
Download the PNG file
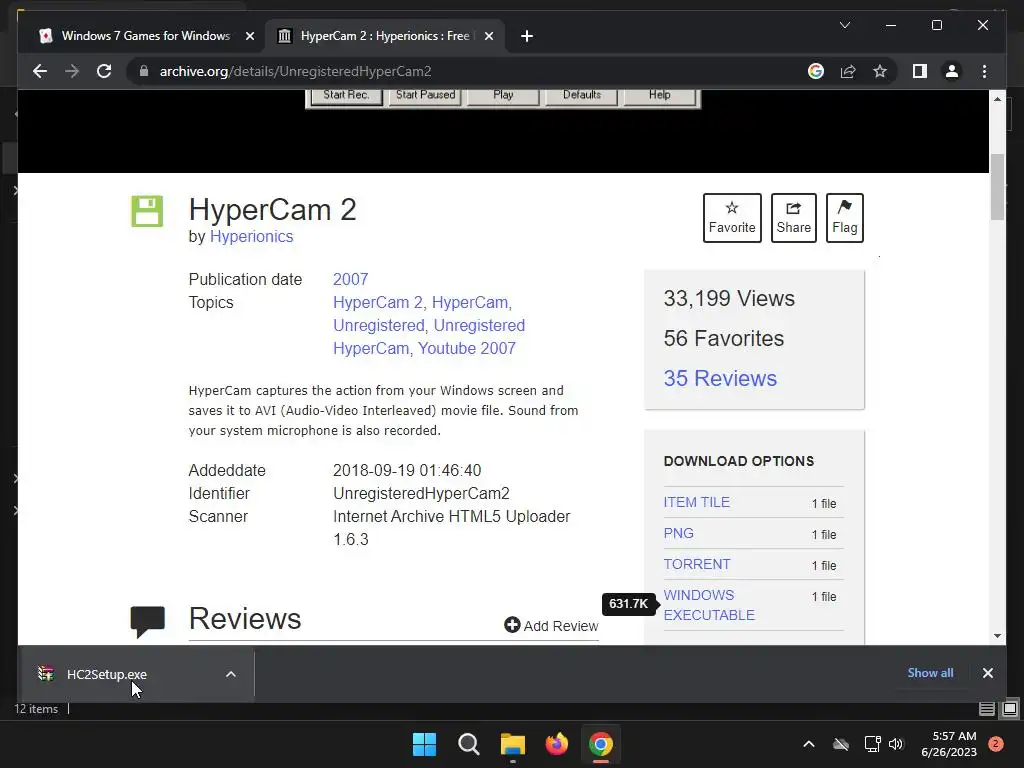679,534
